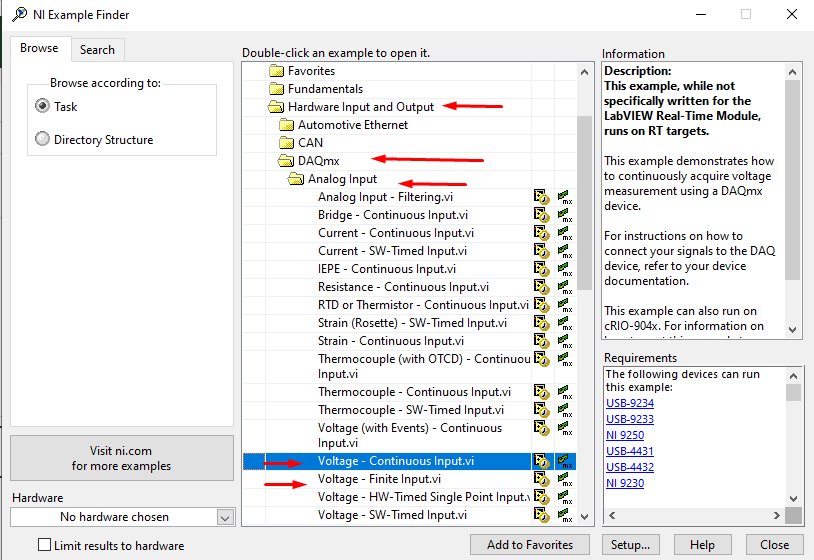Select Voltage - Finite Input.vi example

pyautogui.click(x=379, y=479)
